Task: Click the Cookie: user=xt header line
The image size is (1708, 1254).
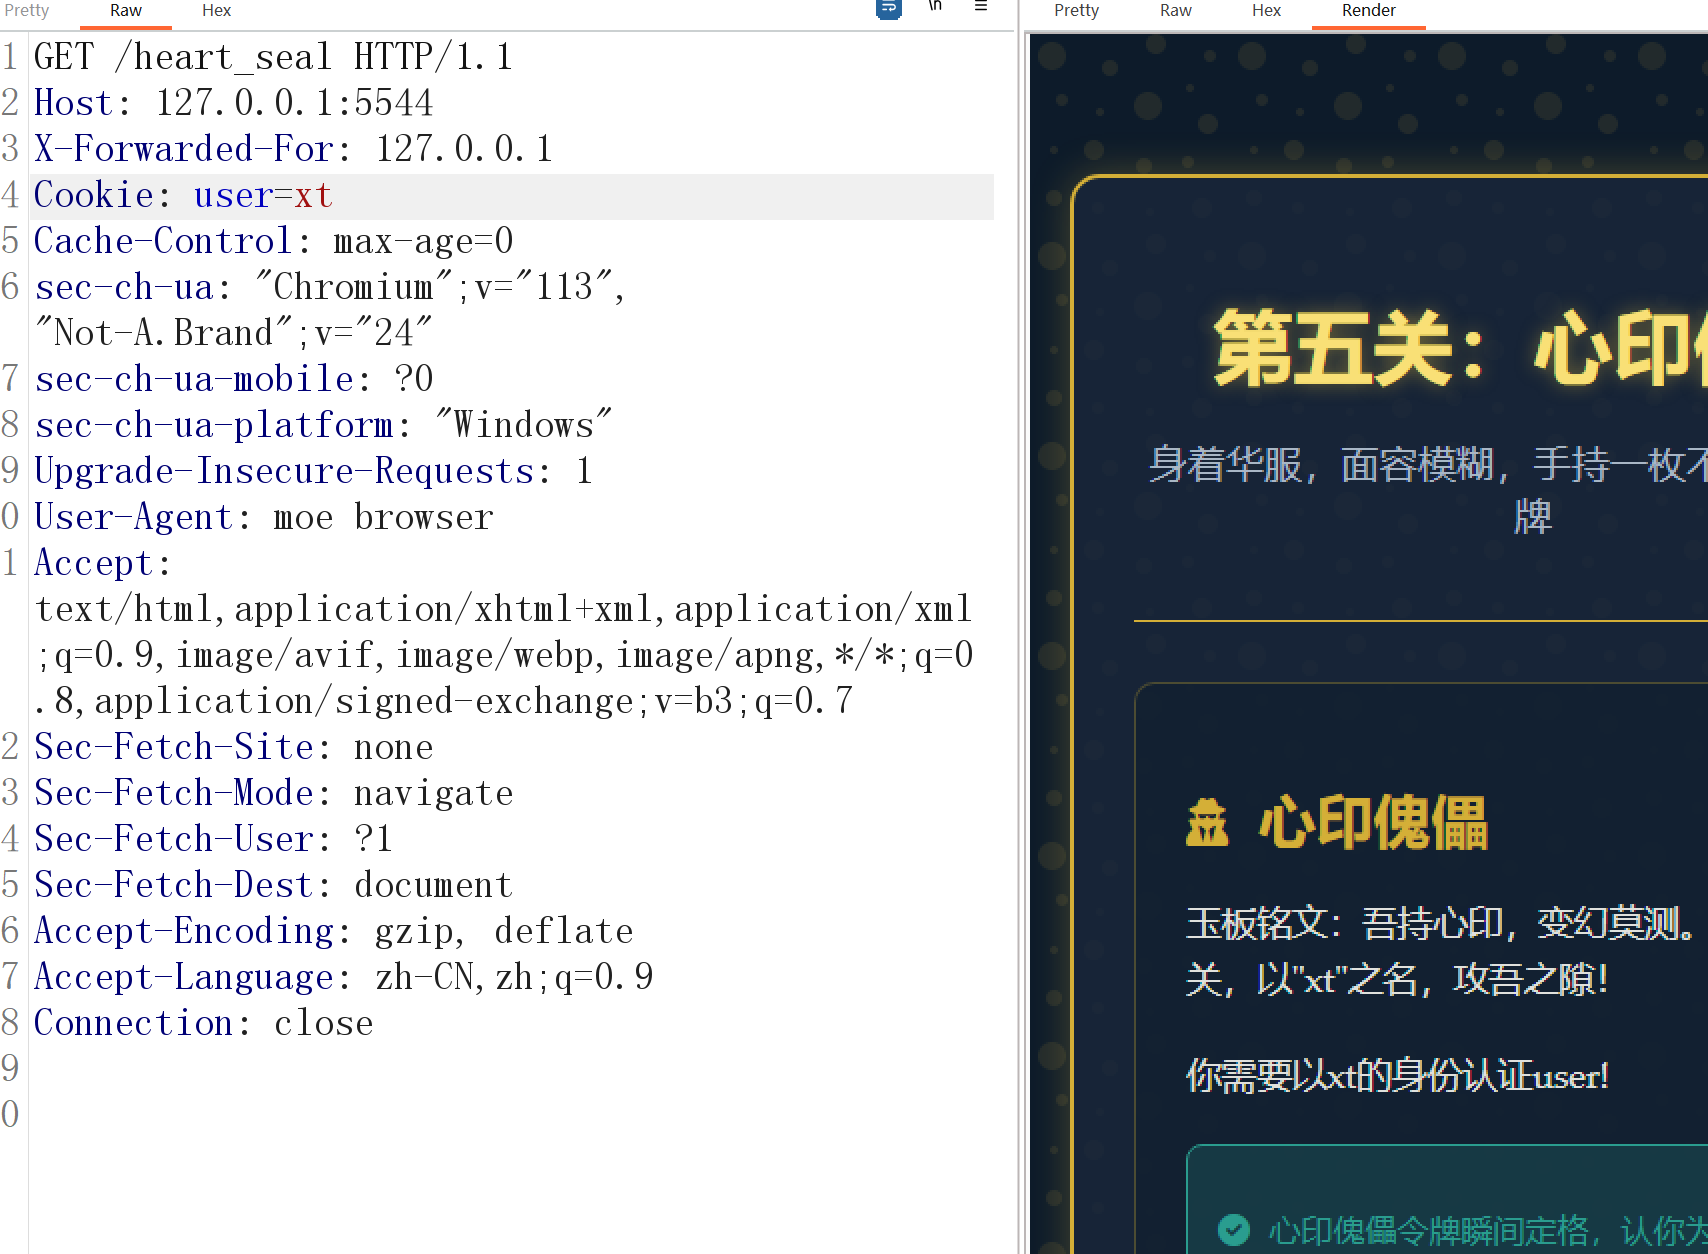Action: (x=184, y=196)
